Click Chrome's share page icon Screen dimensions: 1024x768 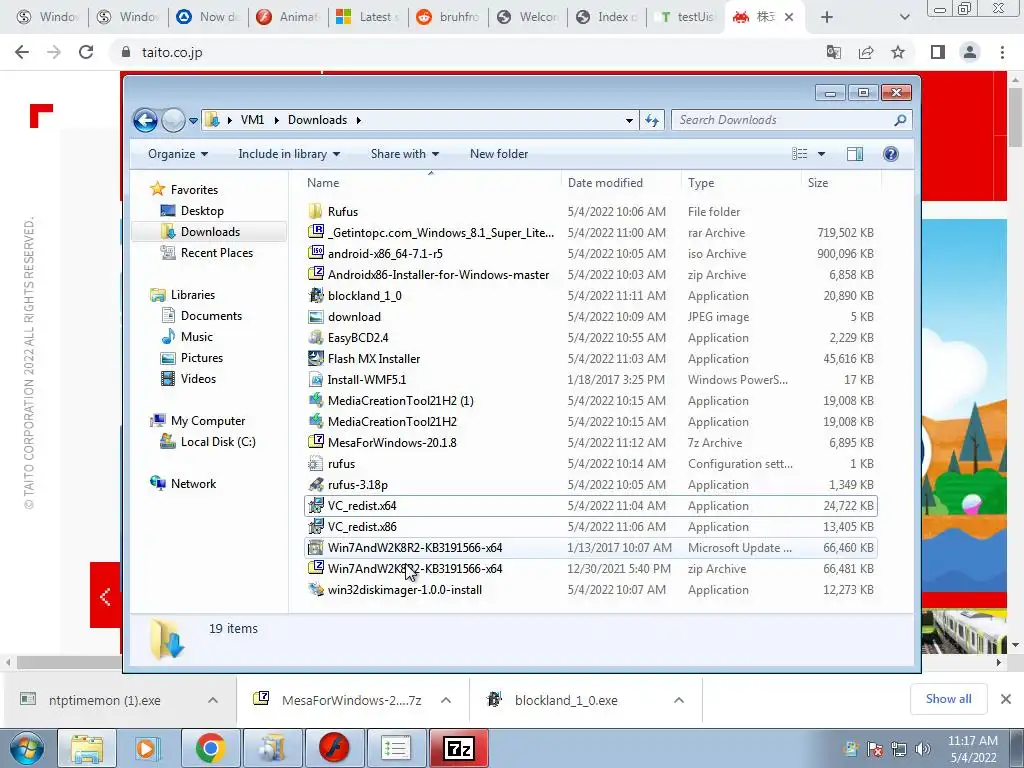pos(866,52)
